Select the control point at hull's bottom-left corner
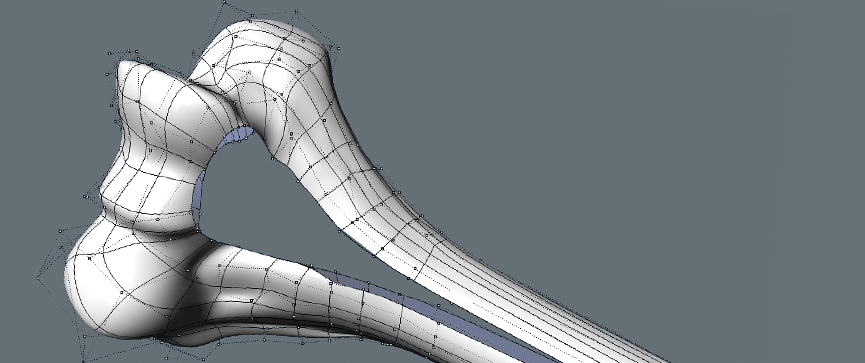Screen dimensions: 865x363 (x=83, y=361)
